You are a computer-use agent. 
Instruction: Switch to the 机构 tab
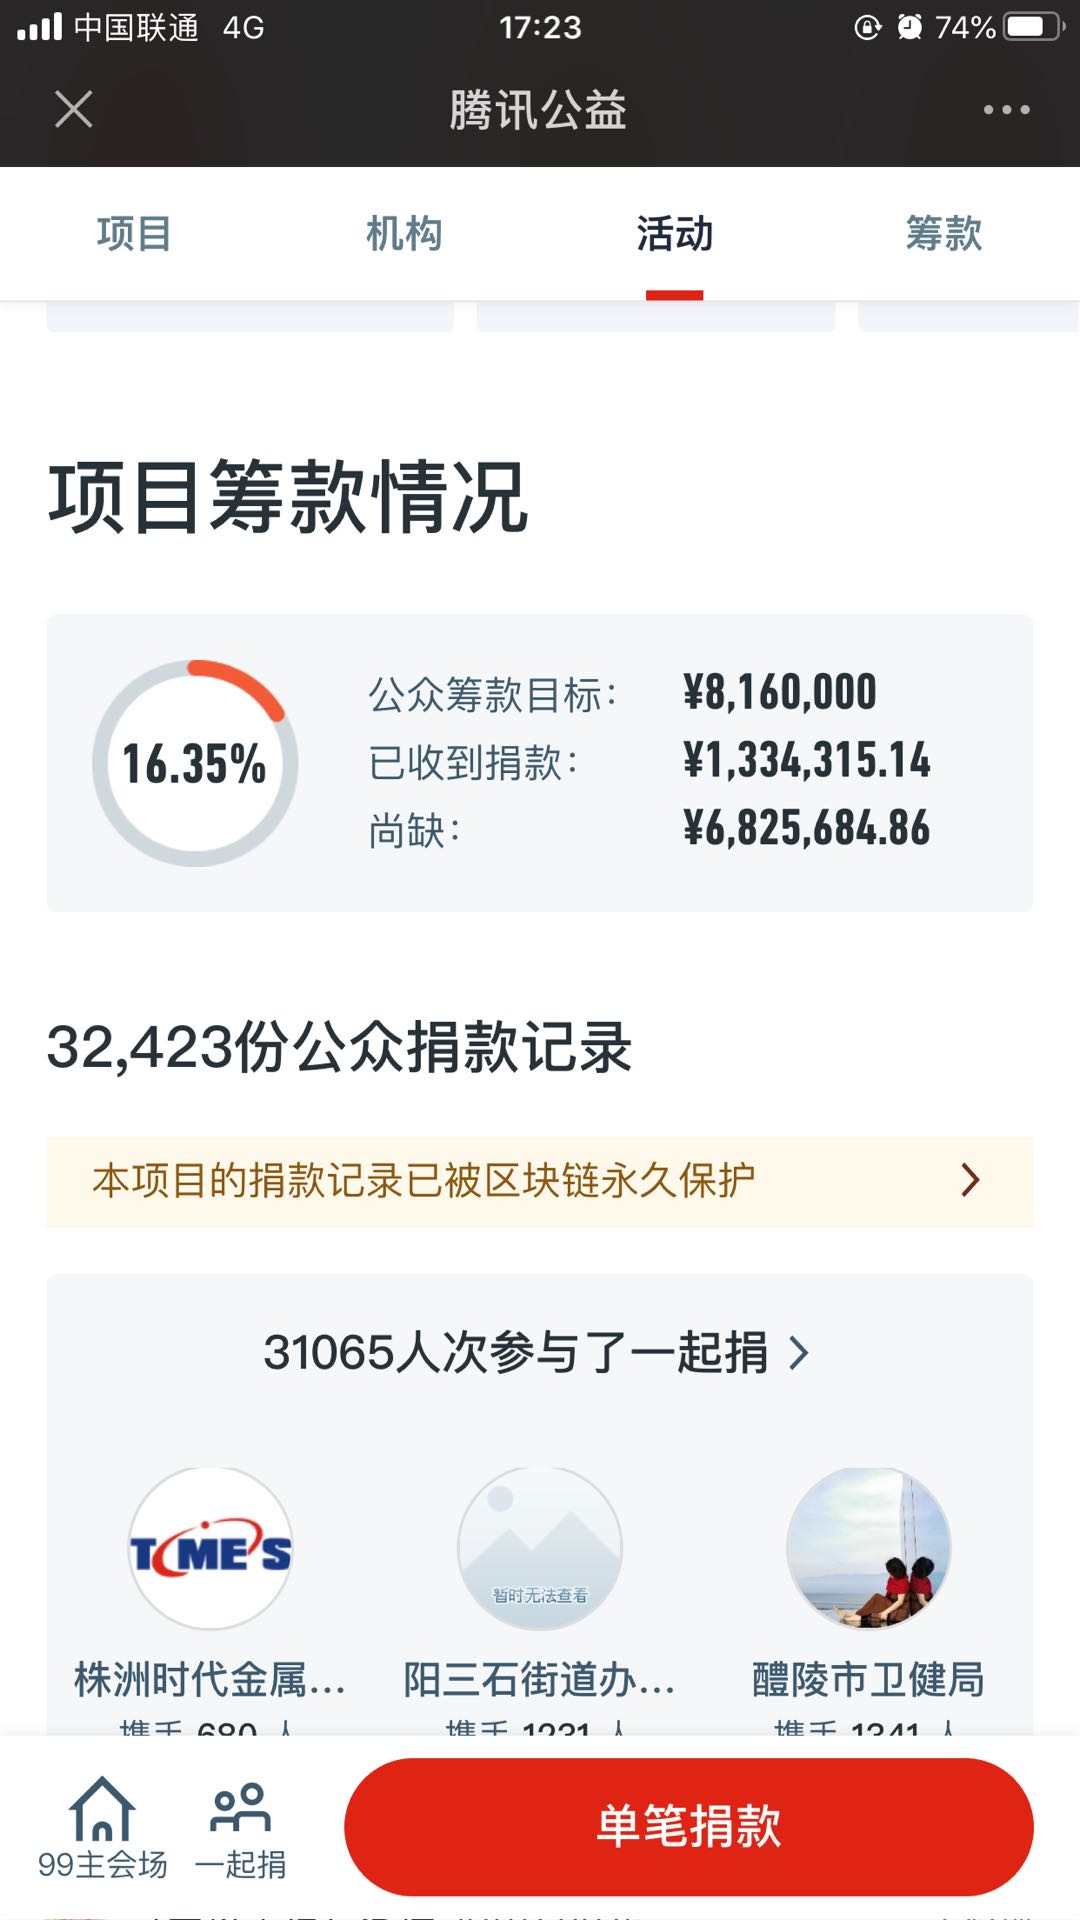tap(404, 234)
